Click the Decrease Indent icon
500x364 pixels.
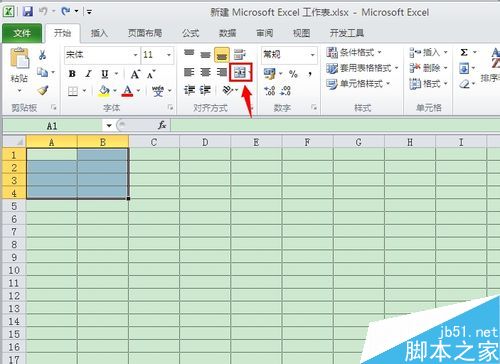pyautogui.click(x=189, y=90)
